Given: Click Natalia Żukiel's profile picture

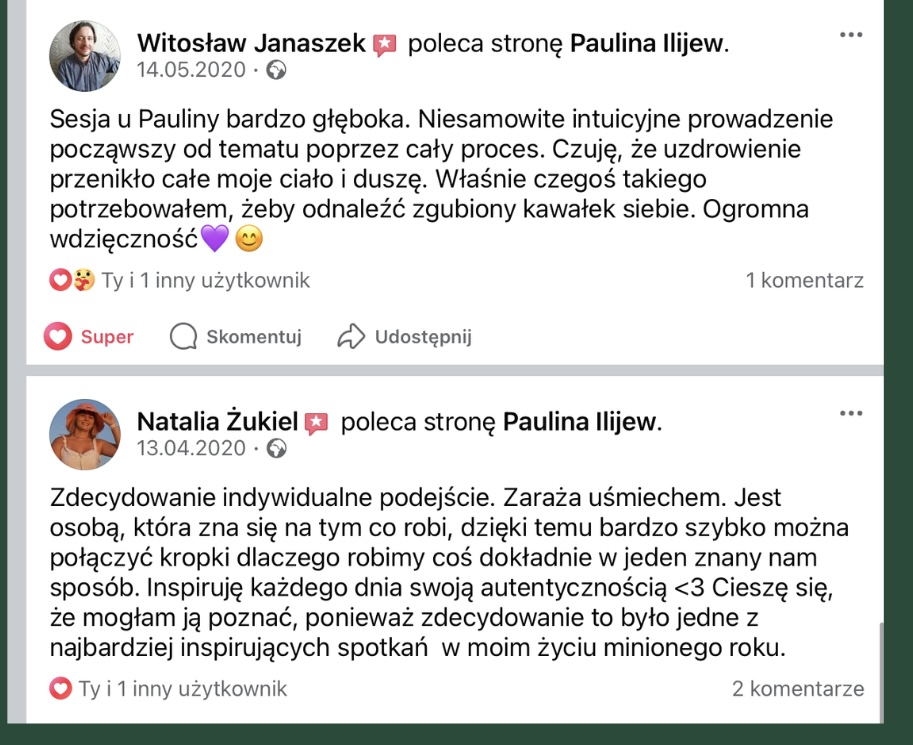Looking at the screenshot, I should point(84,435).
